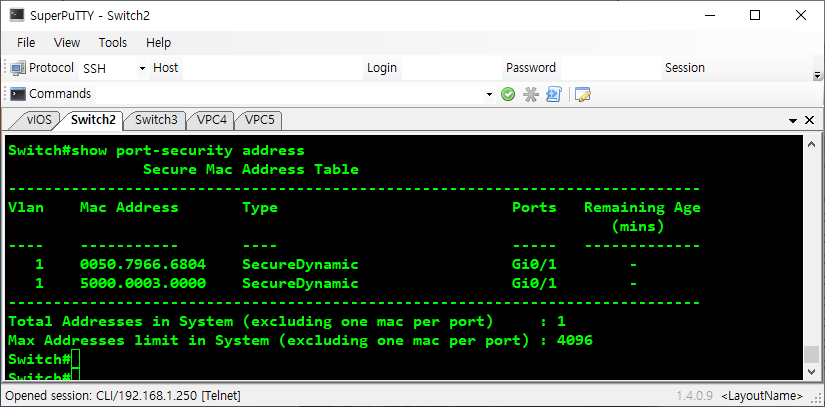The height and width of the screenshot is (407, 825).
Task: Open the View menu
Action: (x=67, y=43)
